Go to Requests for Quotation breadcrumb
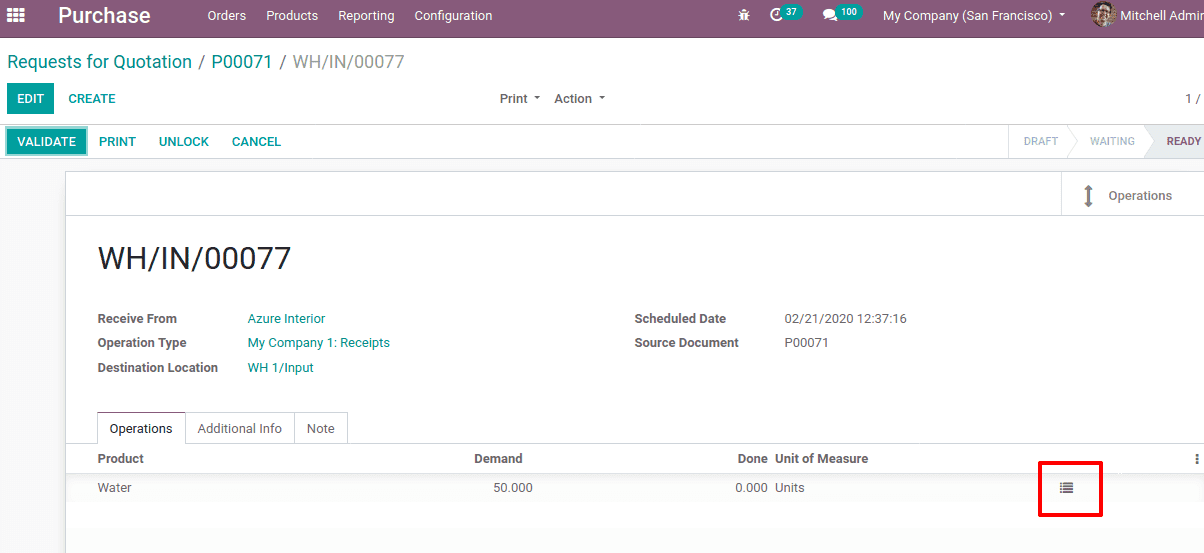 pyautogui.click(x=99, y=62)
